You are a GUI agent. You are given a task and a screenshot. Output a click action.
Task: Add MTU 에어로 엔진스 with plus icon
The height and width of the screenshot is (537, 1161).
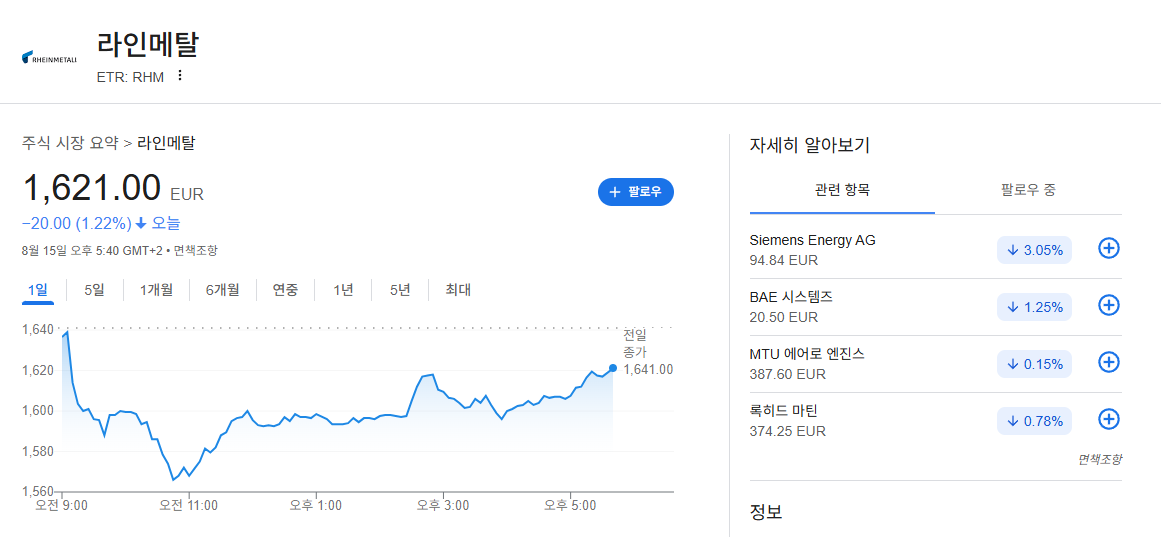(1108, 362)
